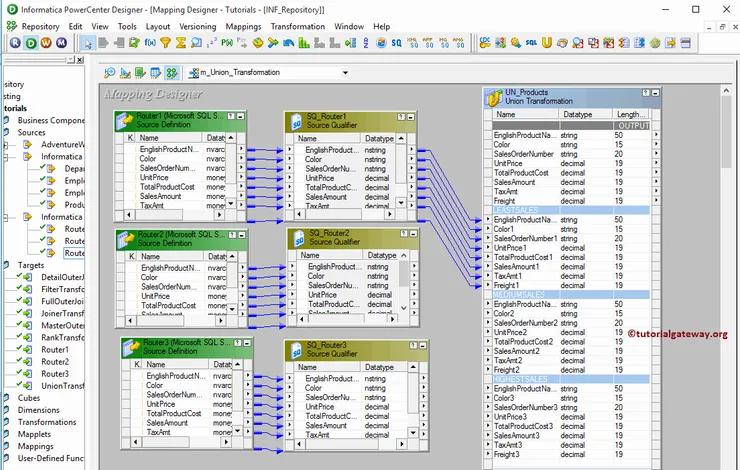This screenshot has width=740, height=470.
Task: Click the help button on Router1 Source Definition
Action: 231,116
